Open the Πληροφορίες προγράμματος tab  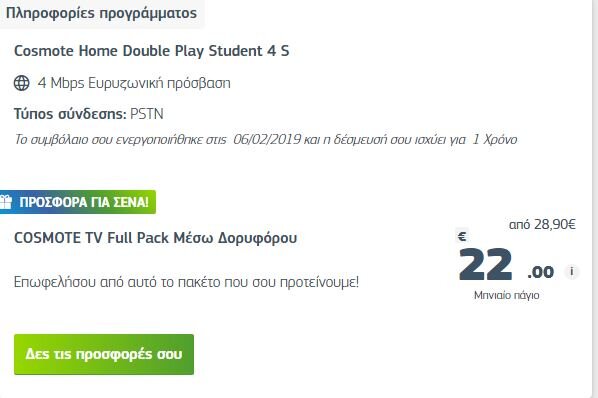(102, 13)
